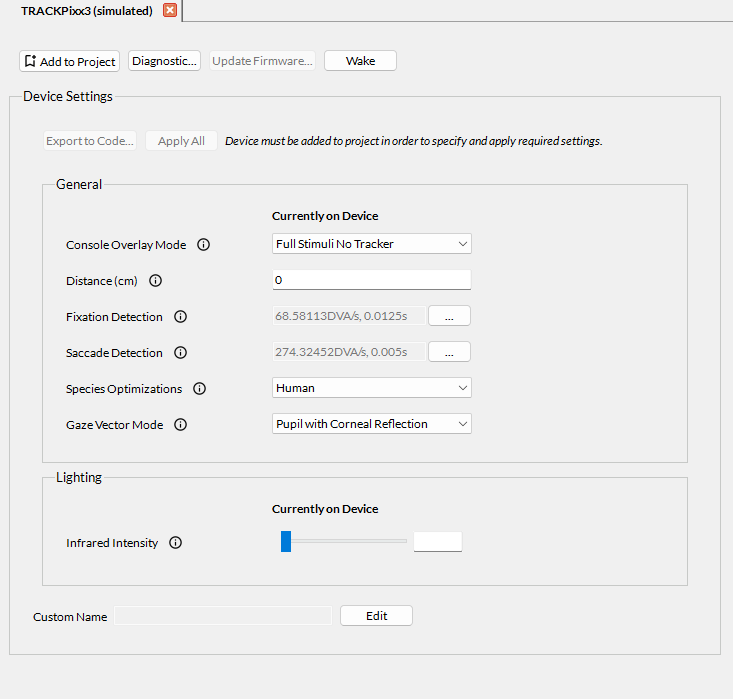Image resolution: width=733 pixels, height=699 pixels.
Task: Click info icon next to Distance (cm)
Action: click(155, 281)
